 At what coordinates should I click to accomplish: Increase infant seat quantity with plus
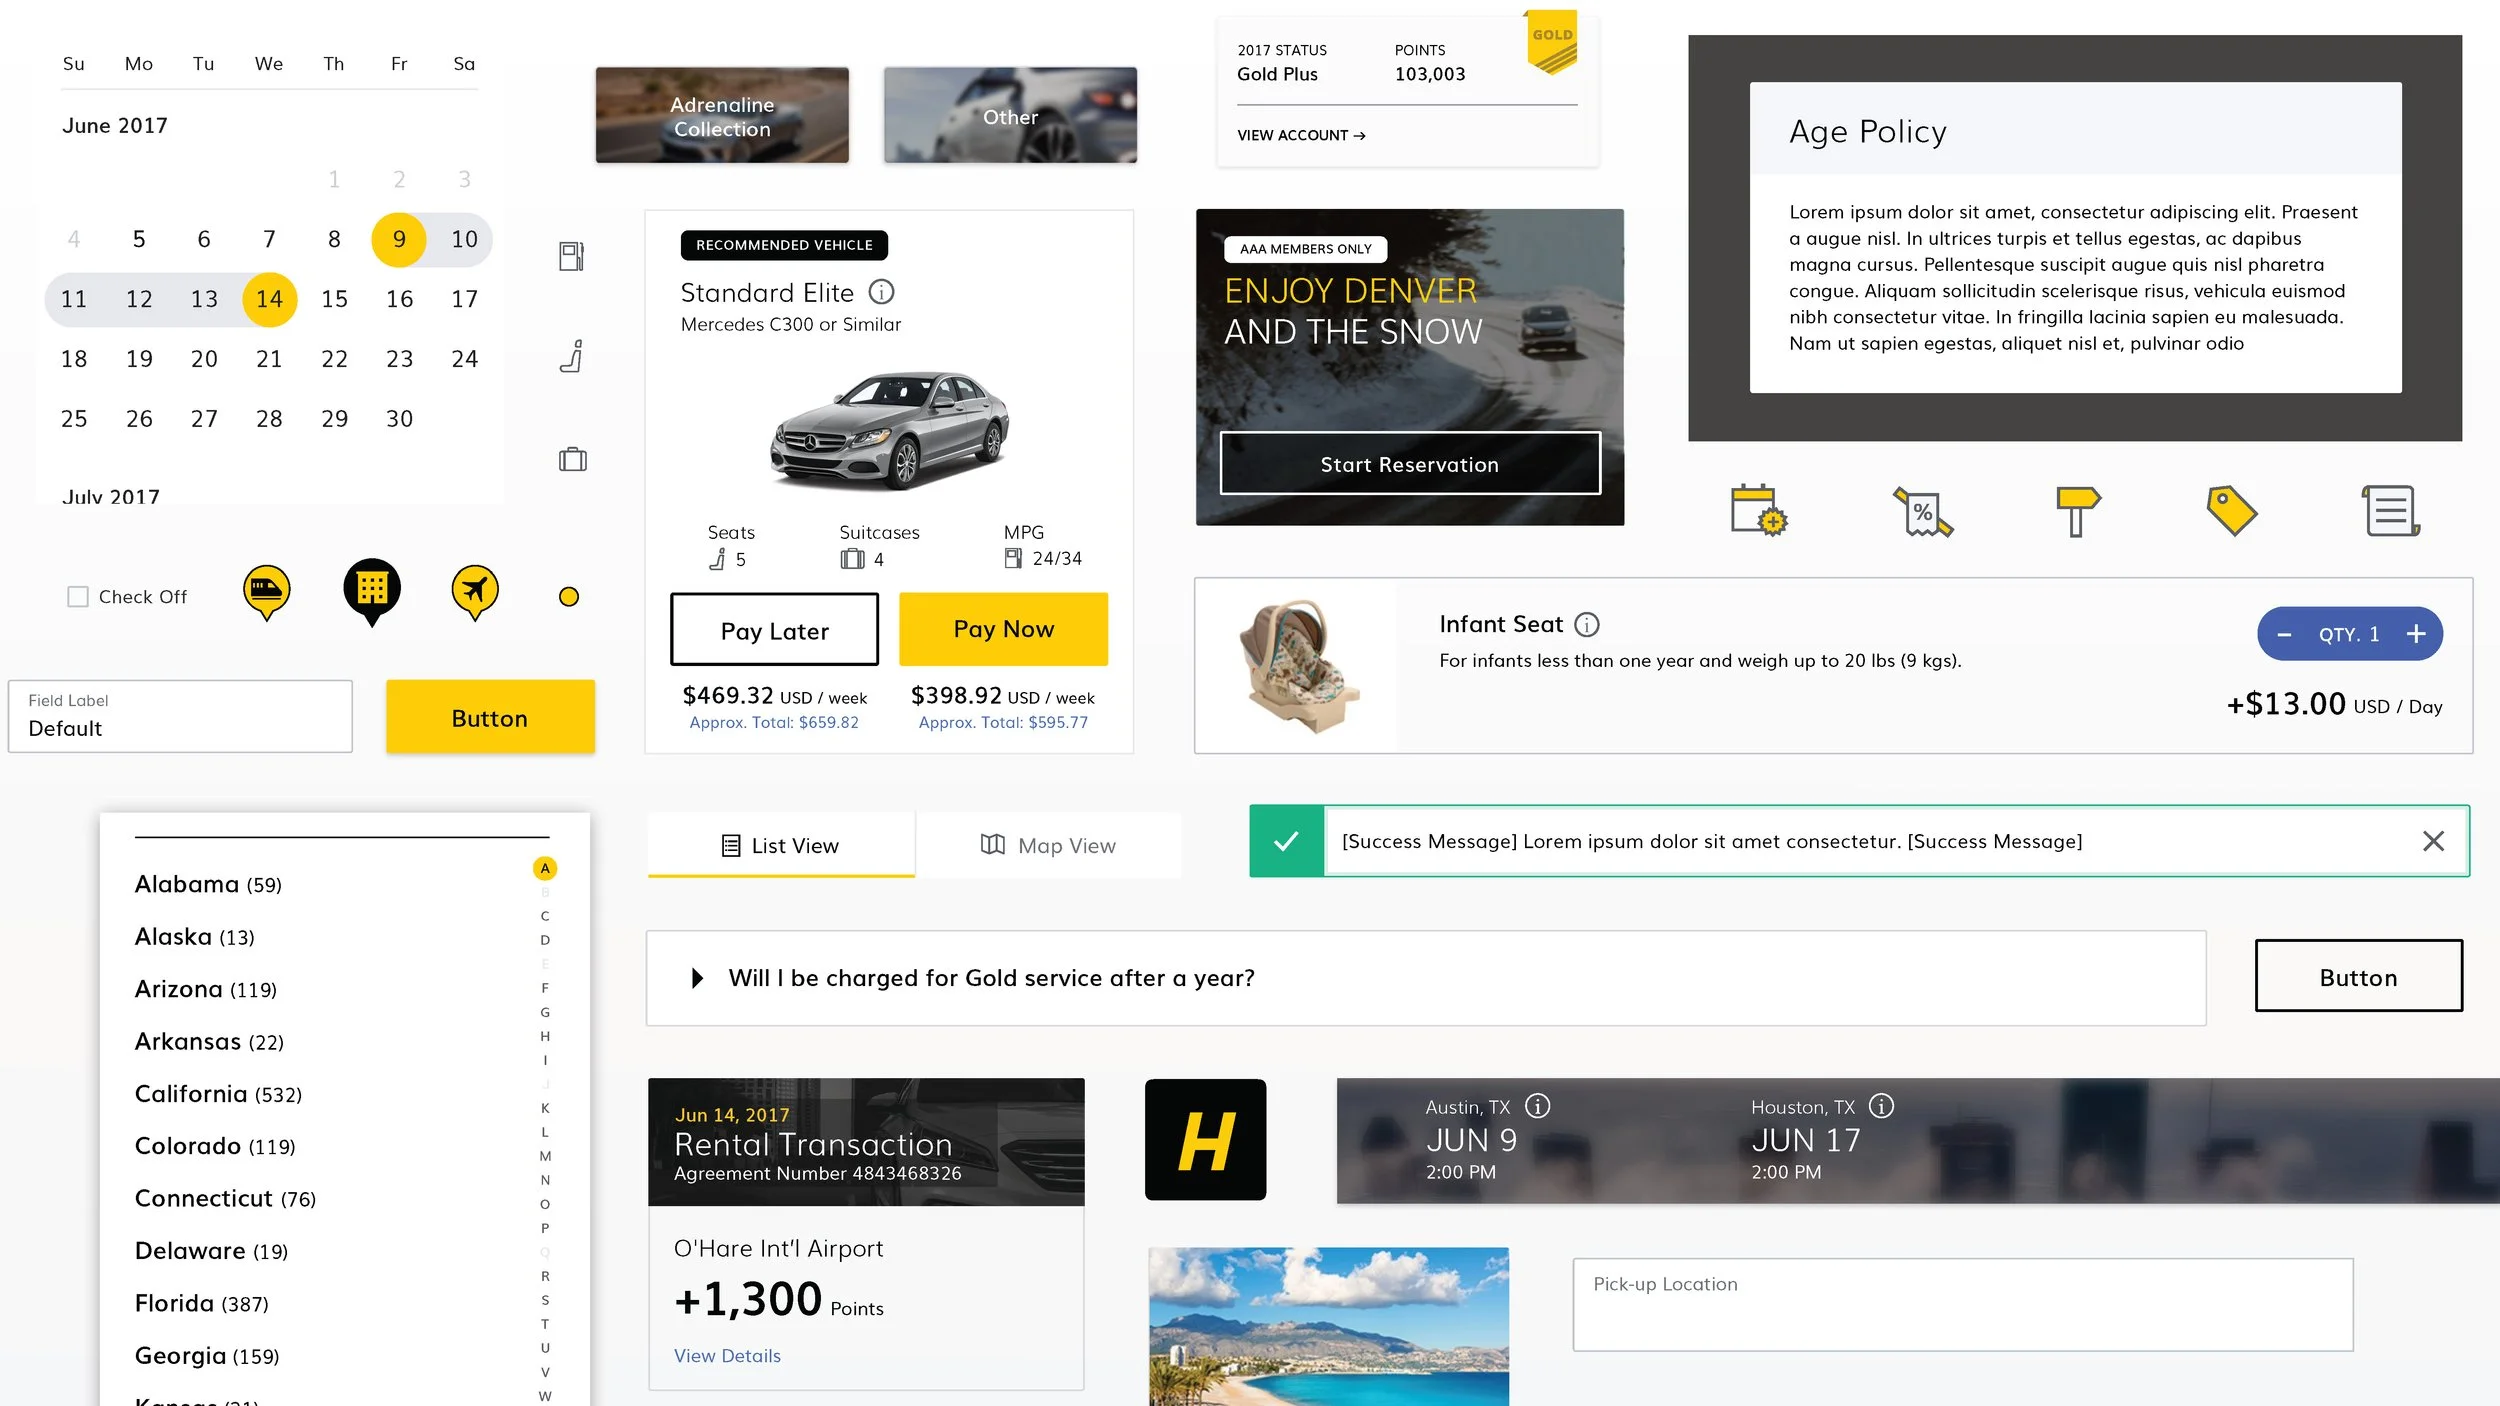[2415, 634]
